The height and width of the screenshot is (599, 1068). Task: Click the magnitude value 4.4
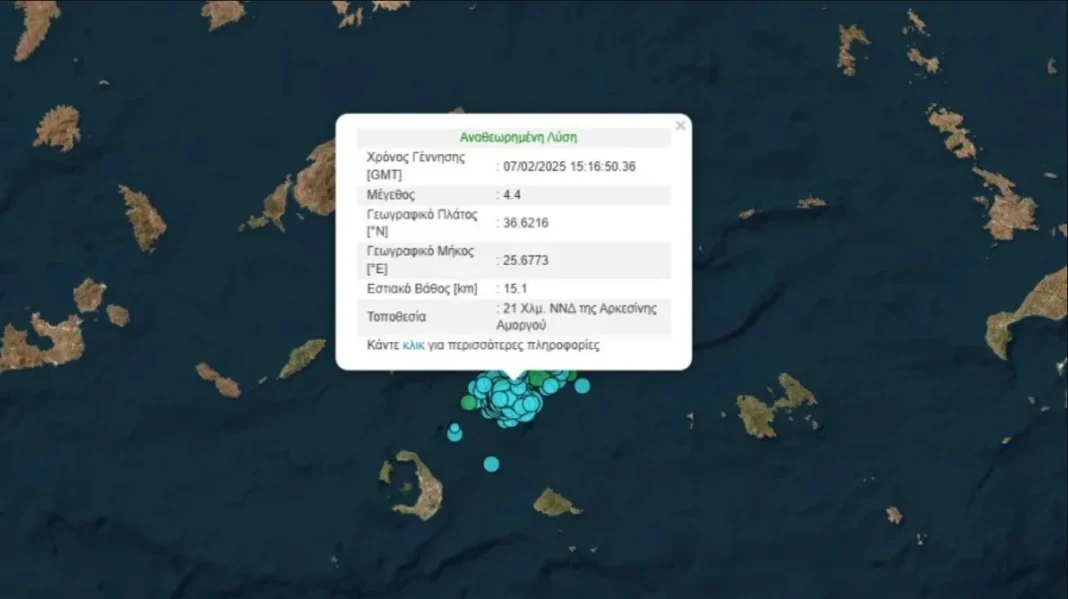tap(508, 195)
